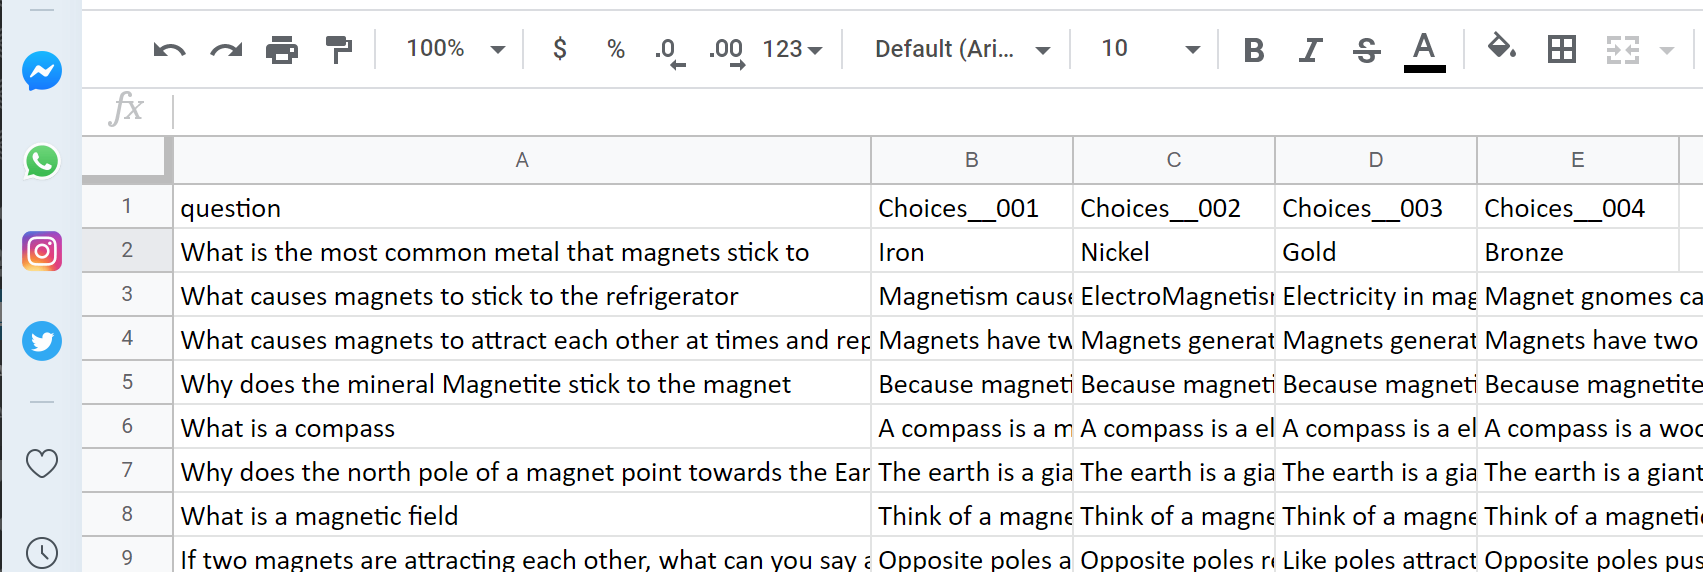This screenshot has width=1703, height=572.
Task: Decrease decimal places button
Action: (669, 51)
